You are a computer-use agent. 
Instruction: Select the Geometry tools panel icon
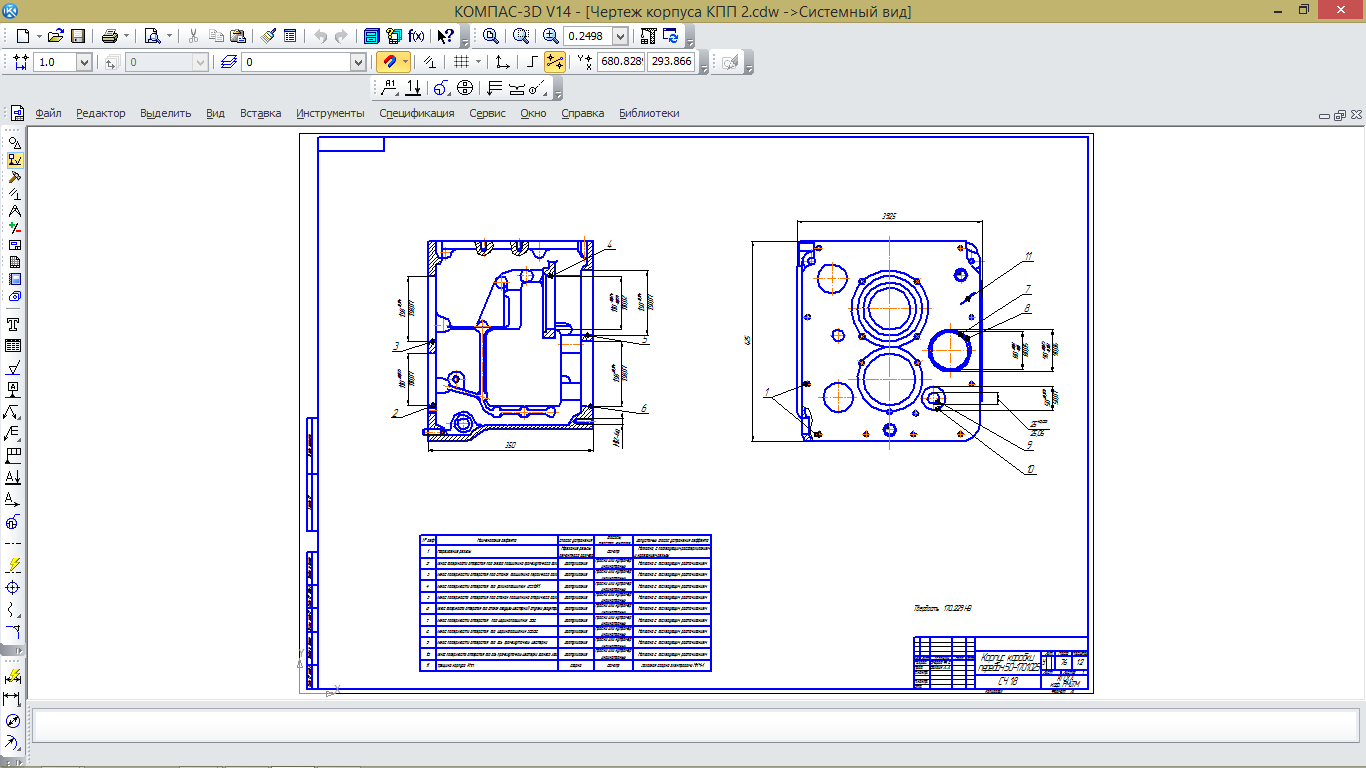tap(14, 142)
